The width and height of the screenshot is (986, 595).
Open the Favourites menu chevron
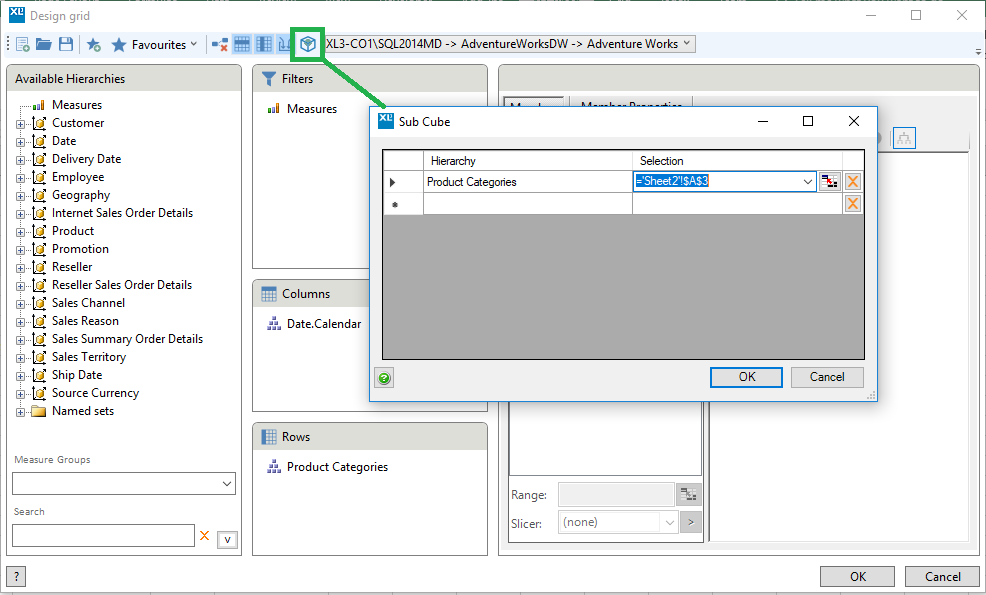pyautogui.click(x=193, y=44)
